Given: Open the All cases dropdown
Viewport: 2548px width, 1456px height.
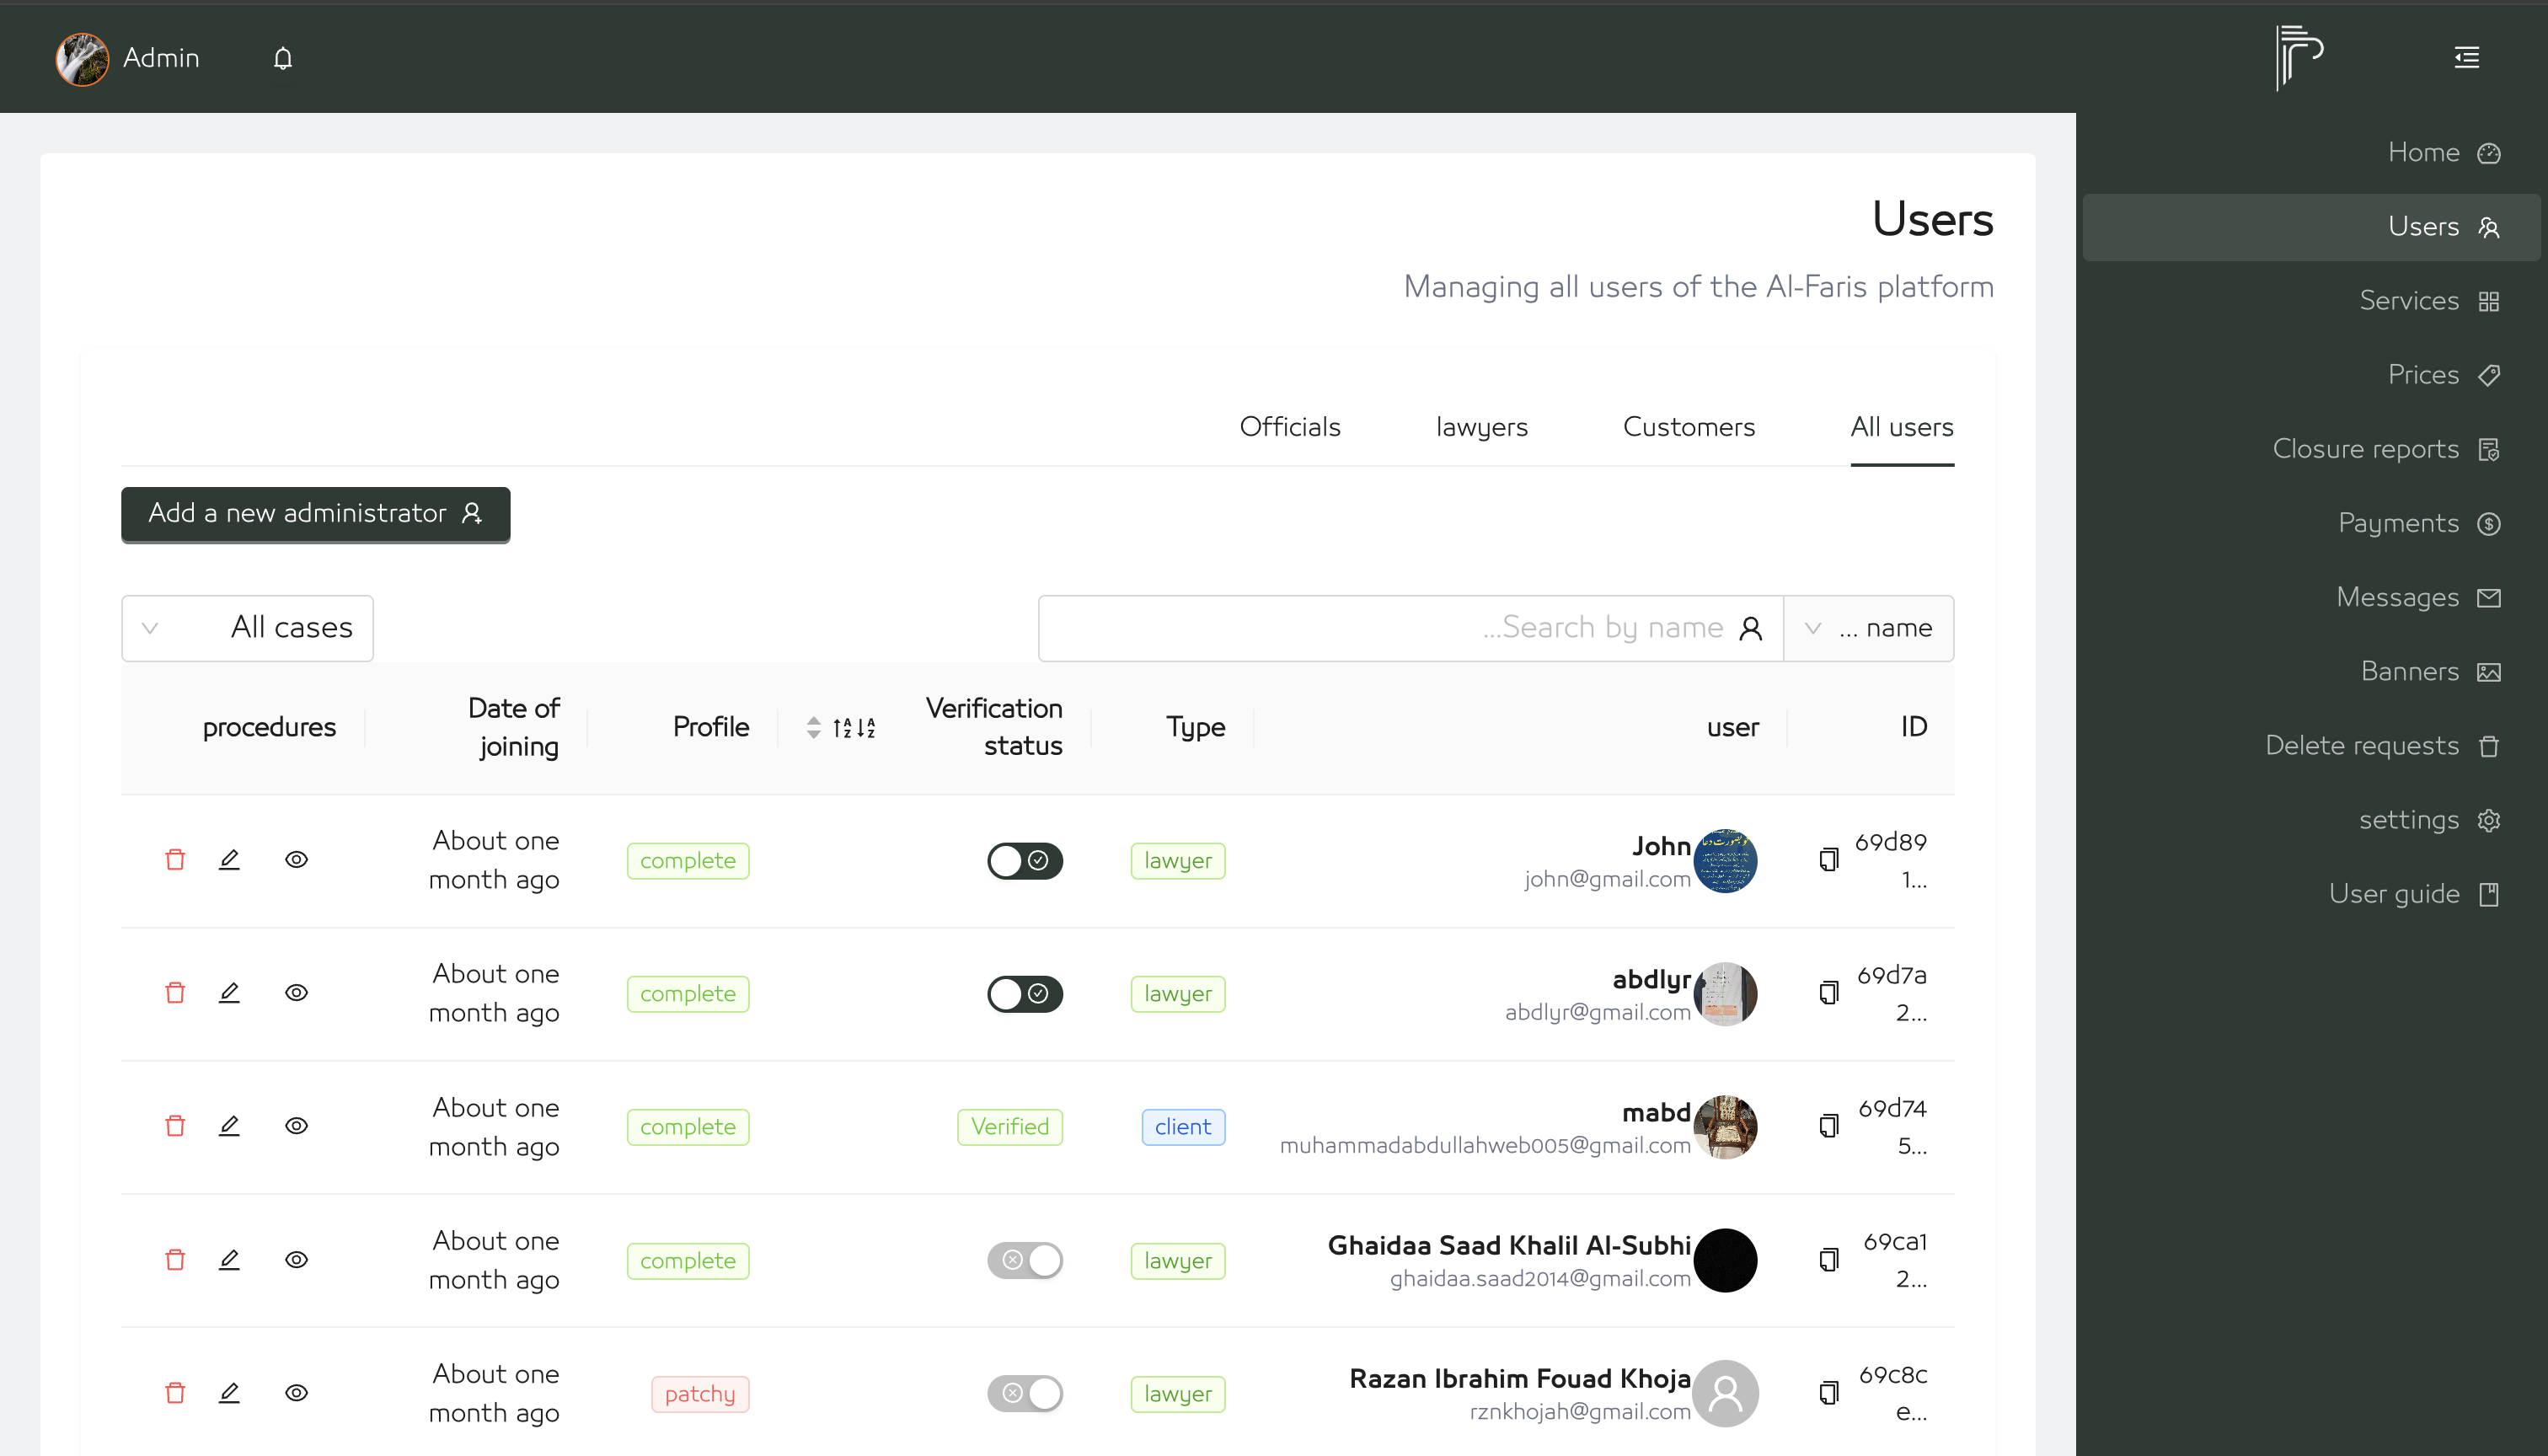Looking at the screenshot, I should (247, 628).
